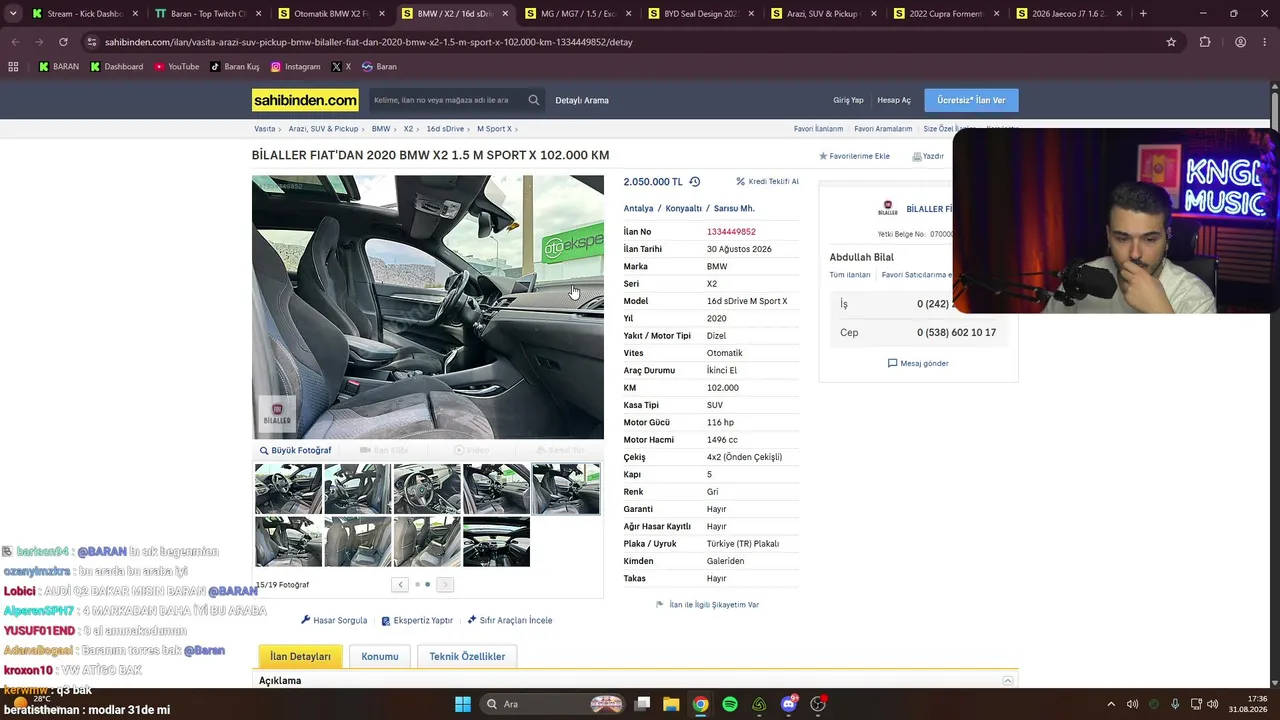Image resolution: width=1280 pixels, height=720 pixels.
Task: Open the M Sport X breadcrumb
Action: click(x=494, y=129)
